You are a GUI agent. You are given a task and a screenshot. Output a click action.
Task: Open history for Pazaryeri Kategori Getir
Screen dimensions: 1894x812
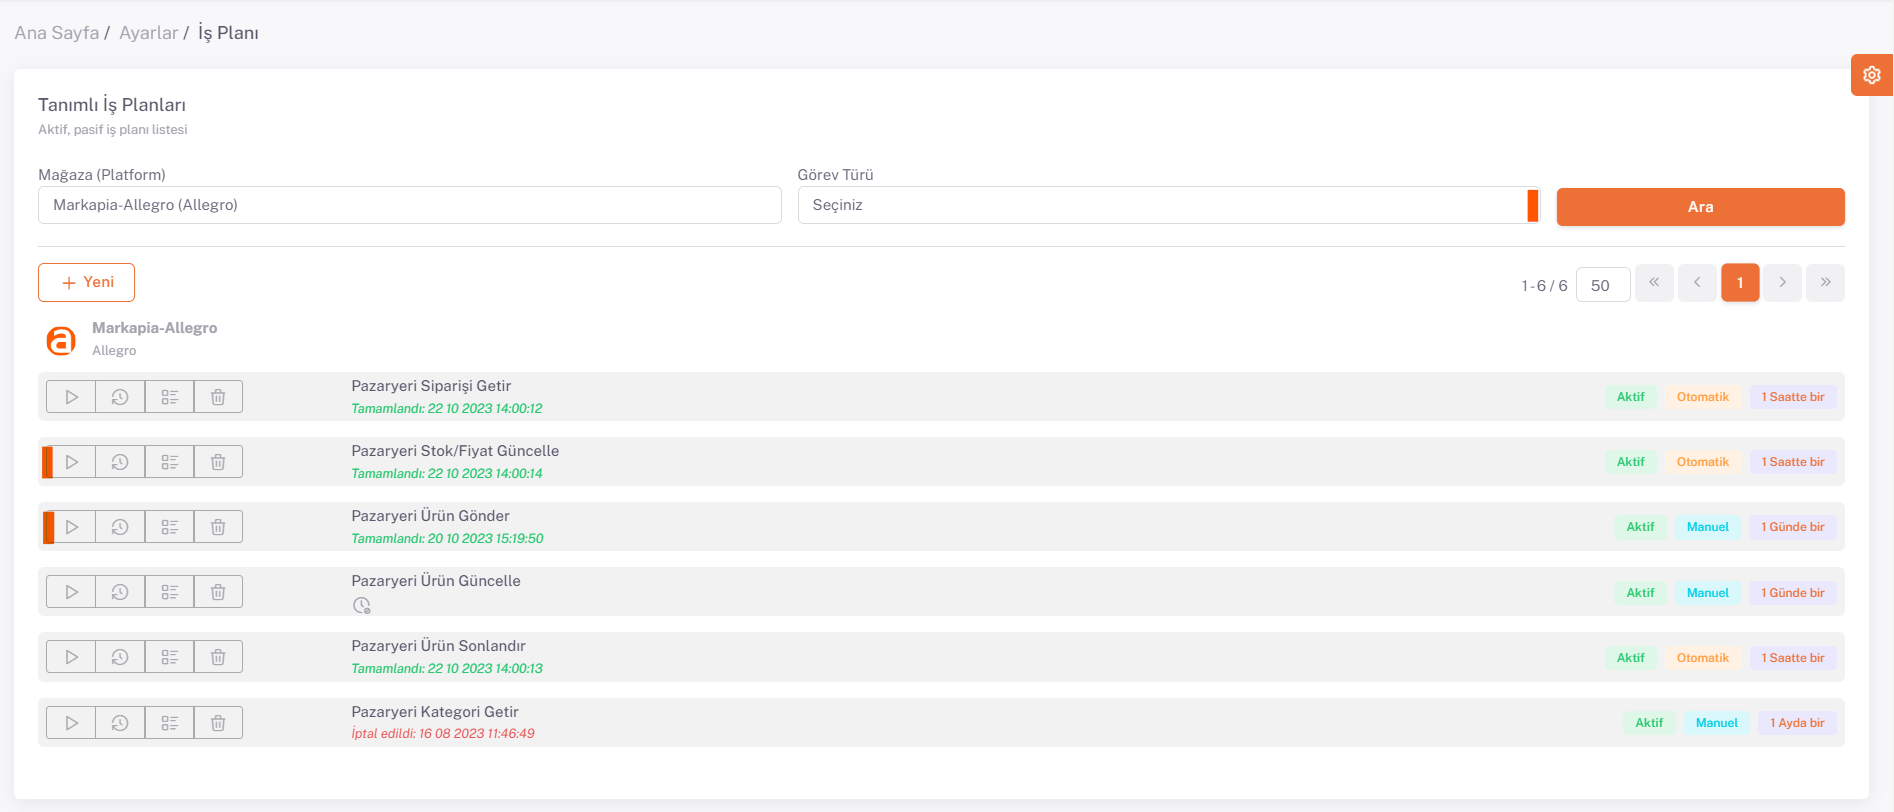coord(120,723)
